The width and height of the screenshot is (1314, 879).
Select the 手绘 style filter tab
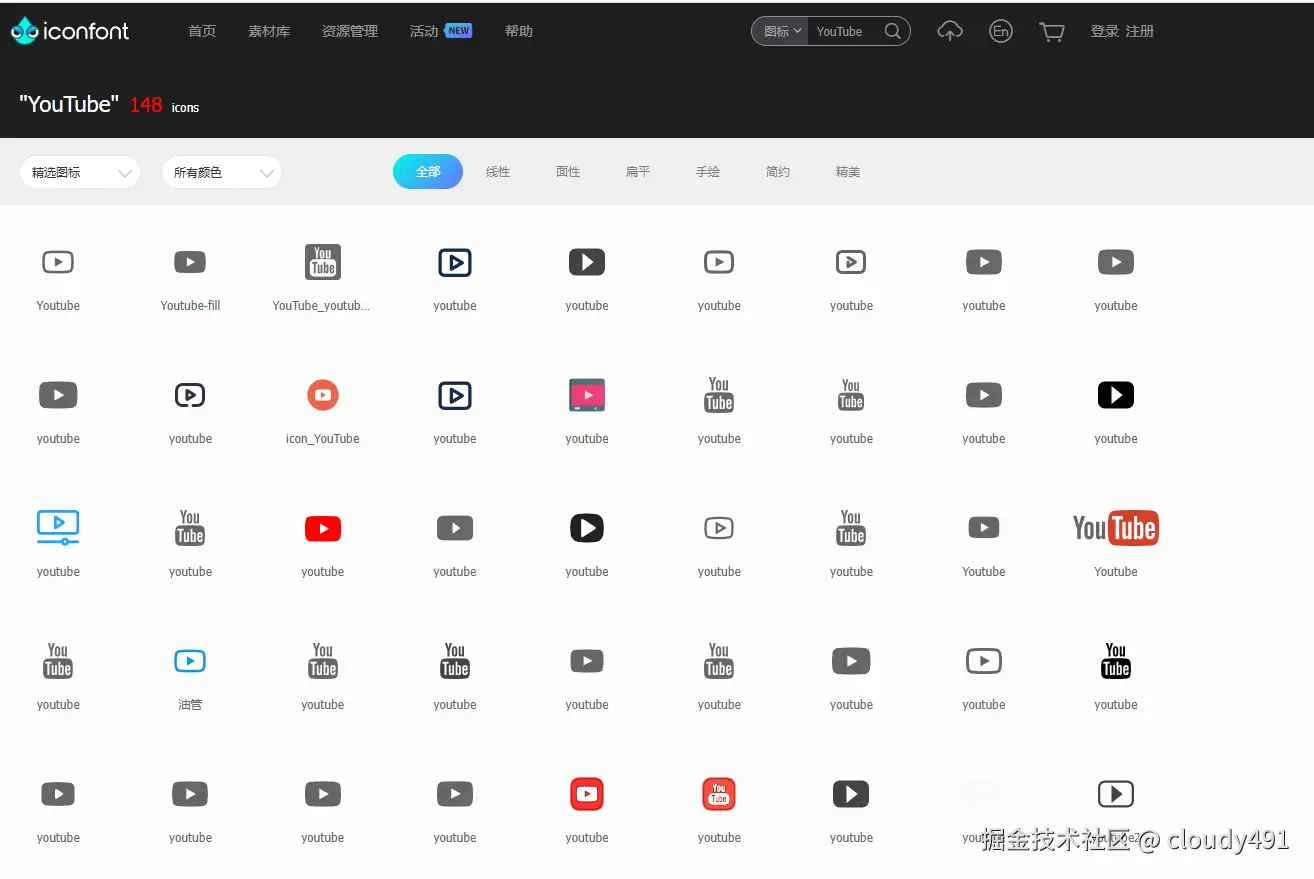(707, 171)
